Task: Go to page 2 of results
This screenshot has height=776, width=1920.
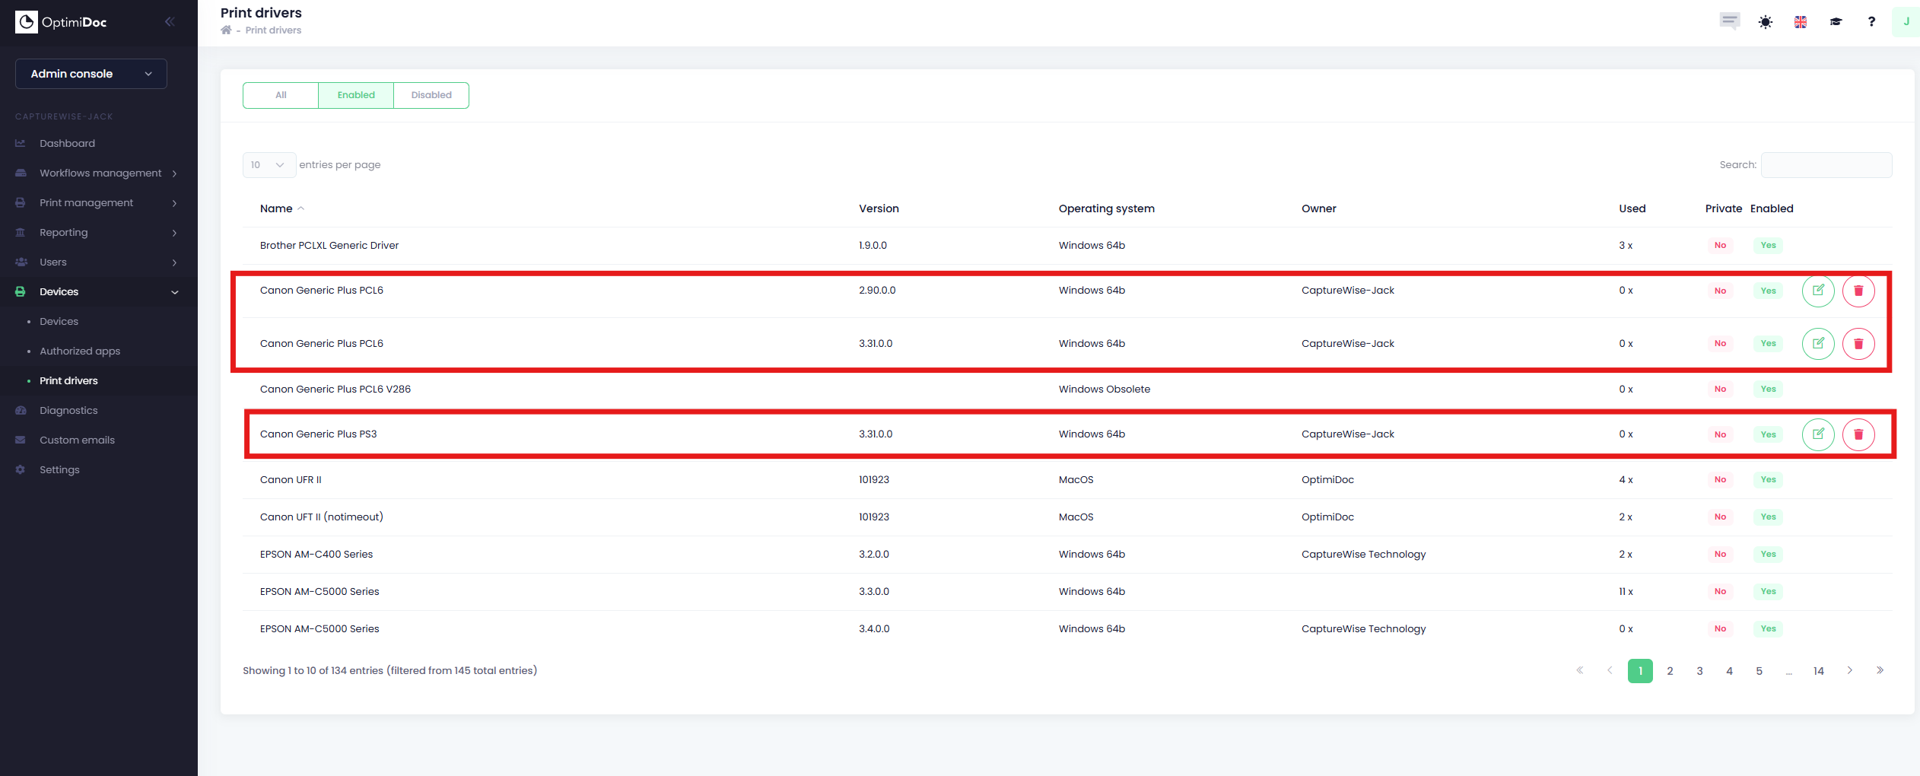Action: point(1669,671)
